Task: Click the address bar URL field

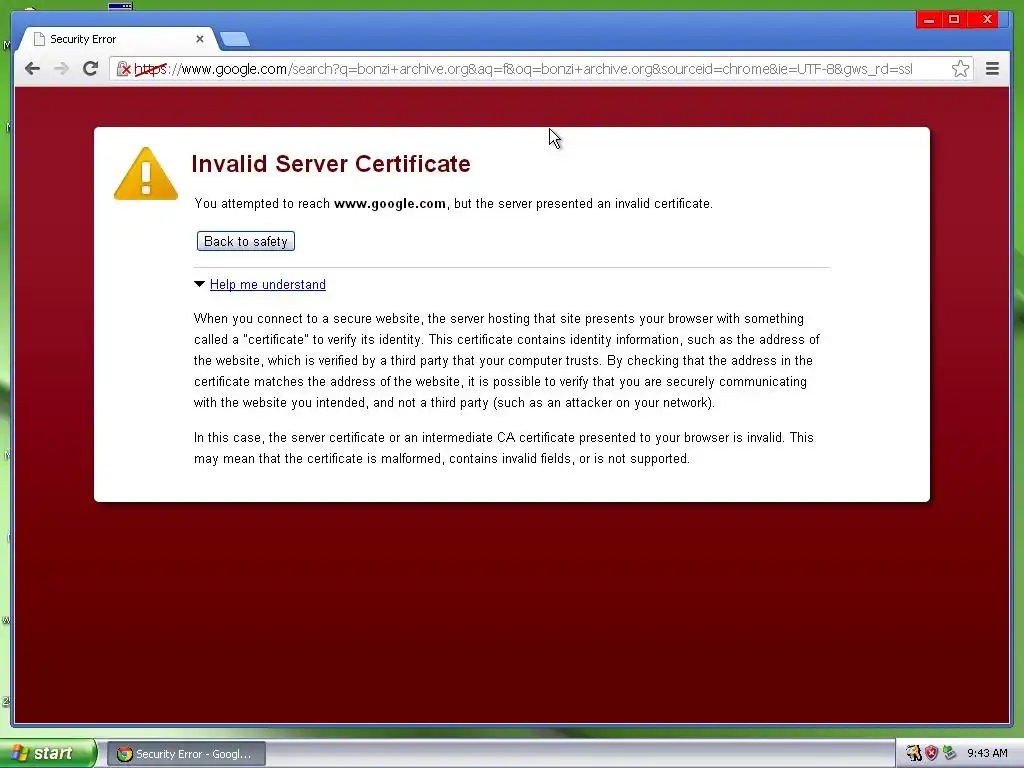Action: click(541, 69)
